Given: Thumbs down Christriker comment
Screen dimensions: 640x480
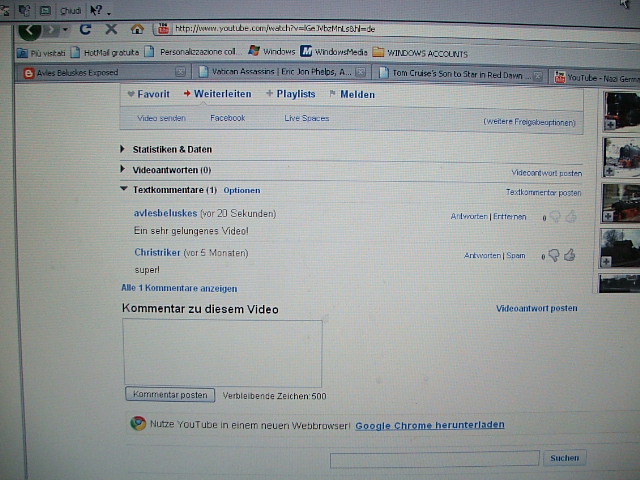Looking at the screenshot, I should click(x=554, y=256).
